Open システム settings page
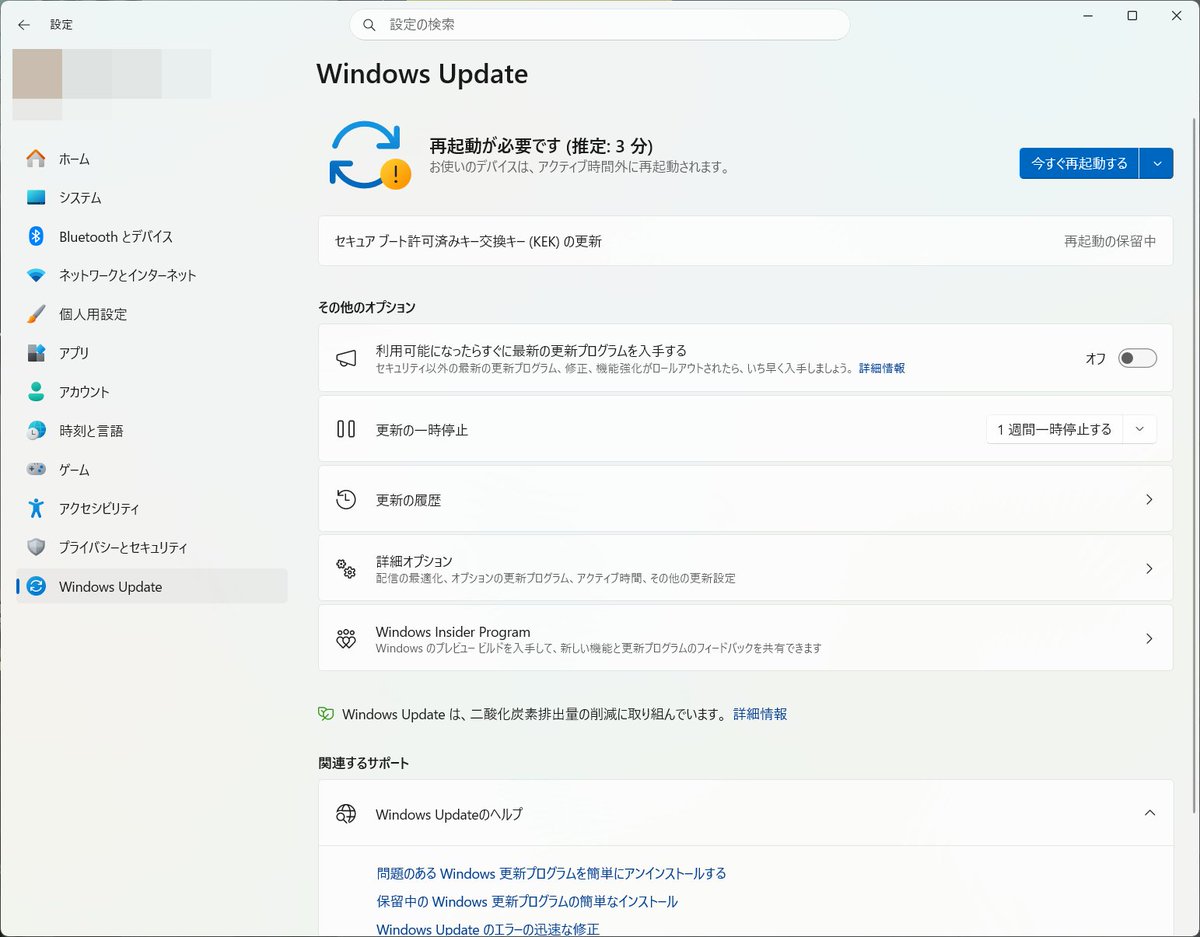Image resolution: width=1200 pixels, height=937 pixels. (x=152, y=198)
